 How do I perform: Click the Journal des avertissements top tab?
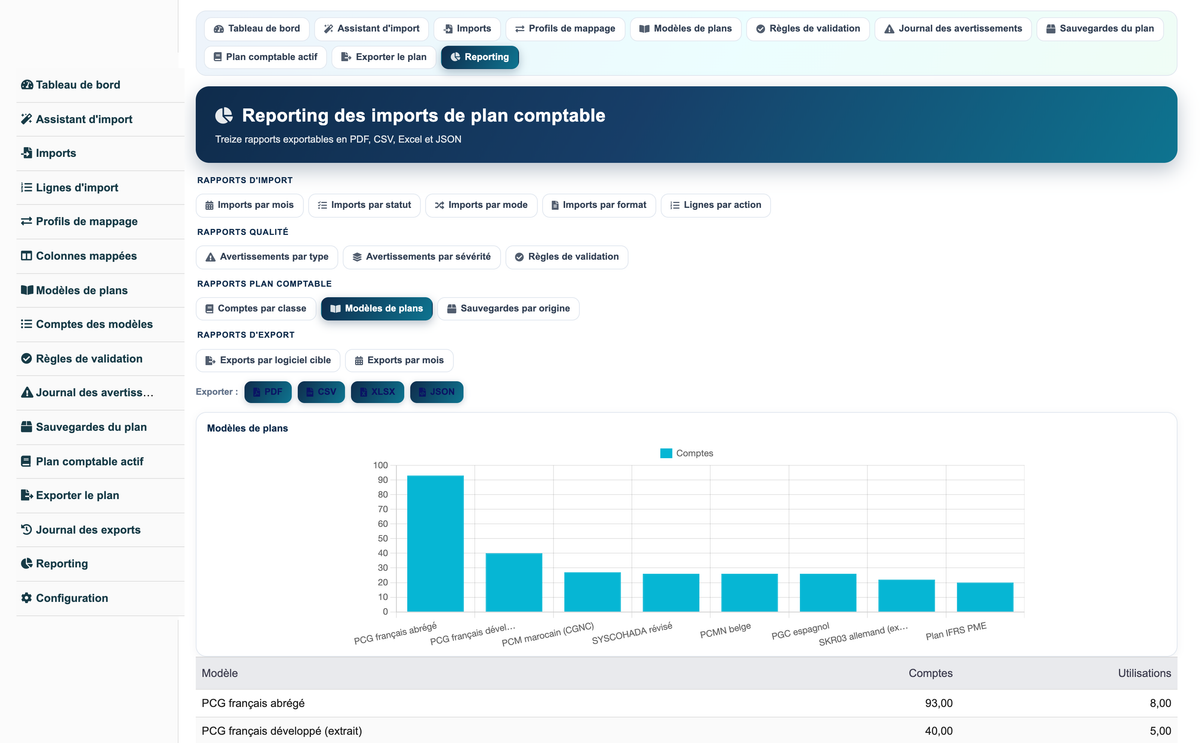coord(953,29)
